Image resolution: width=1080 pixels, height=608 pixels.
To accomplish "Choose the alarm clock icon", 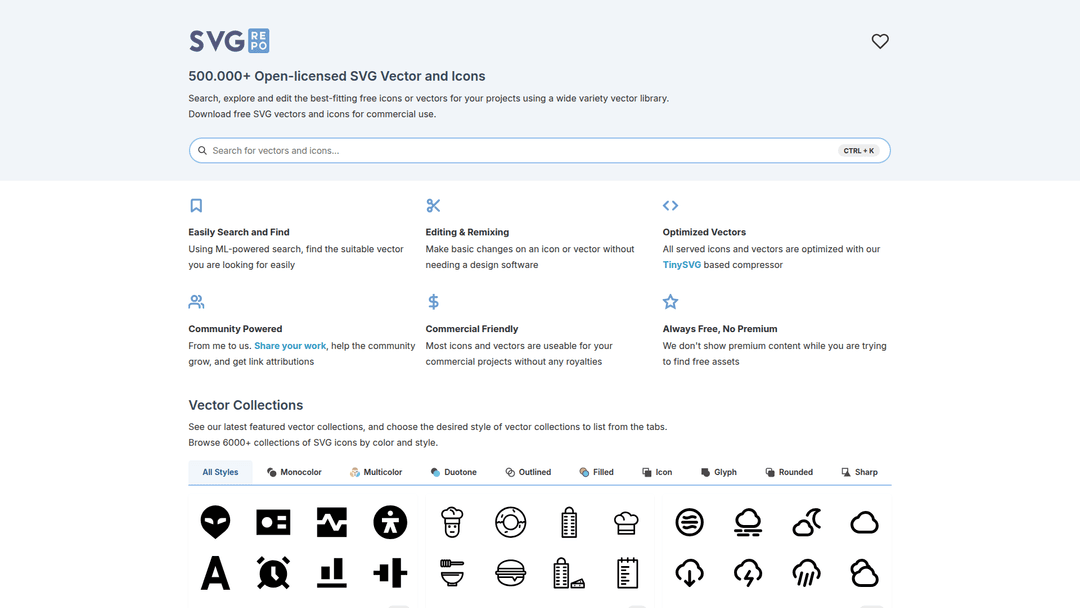I will (273, 572).
